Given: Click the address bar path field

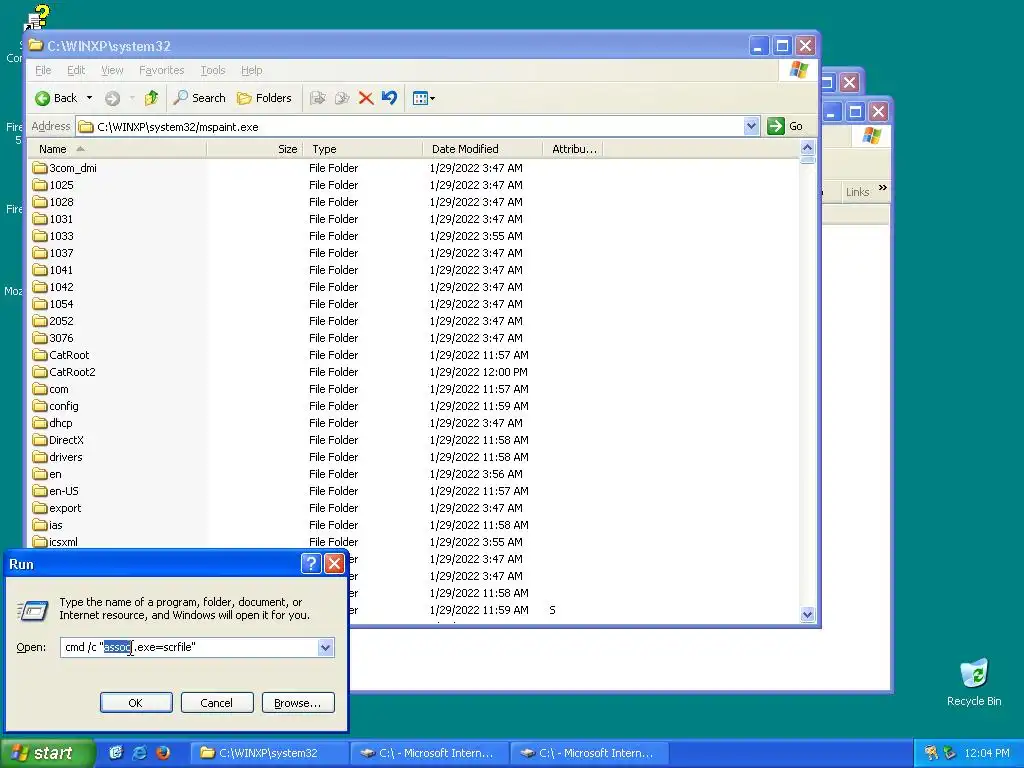Looking at the screenshot, I should click(410, 127).
